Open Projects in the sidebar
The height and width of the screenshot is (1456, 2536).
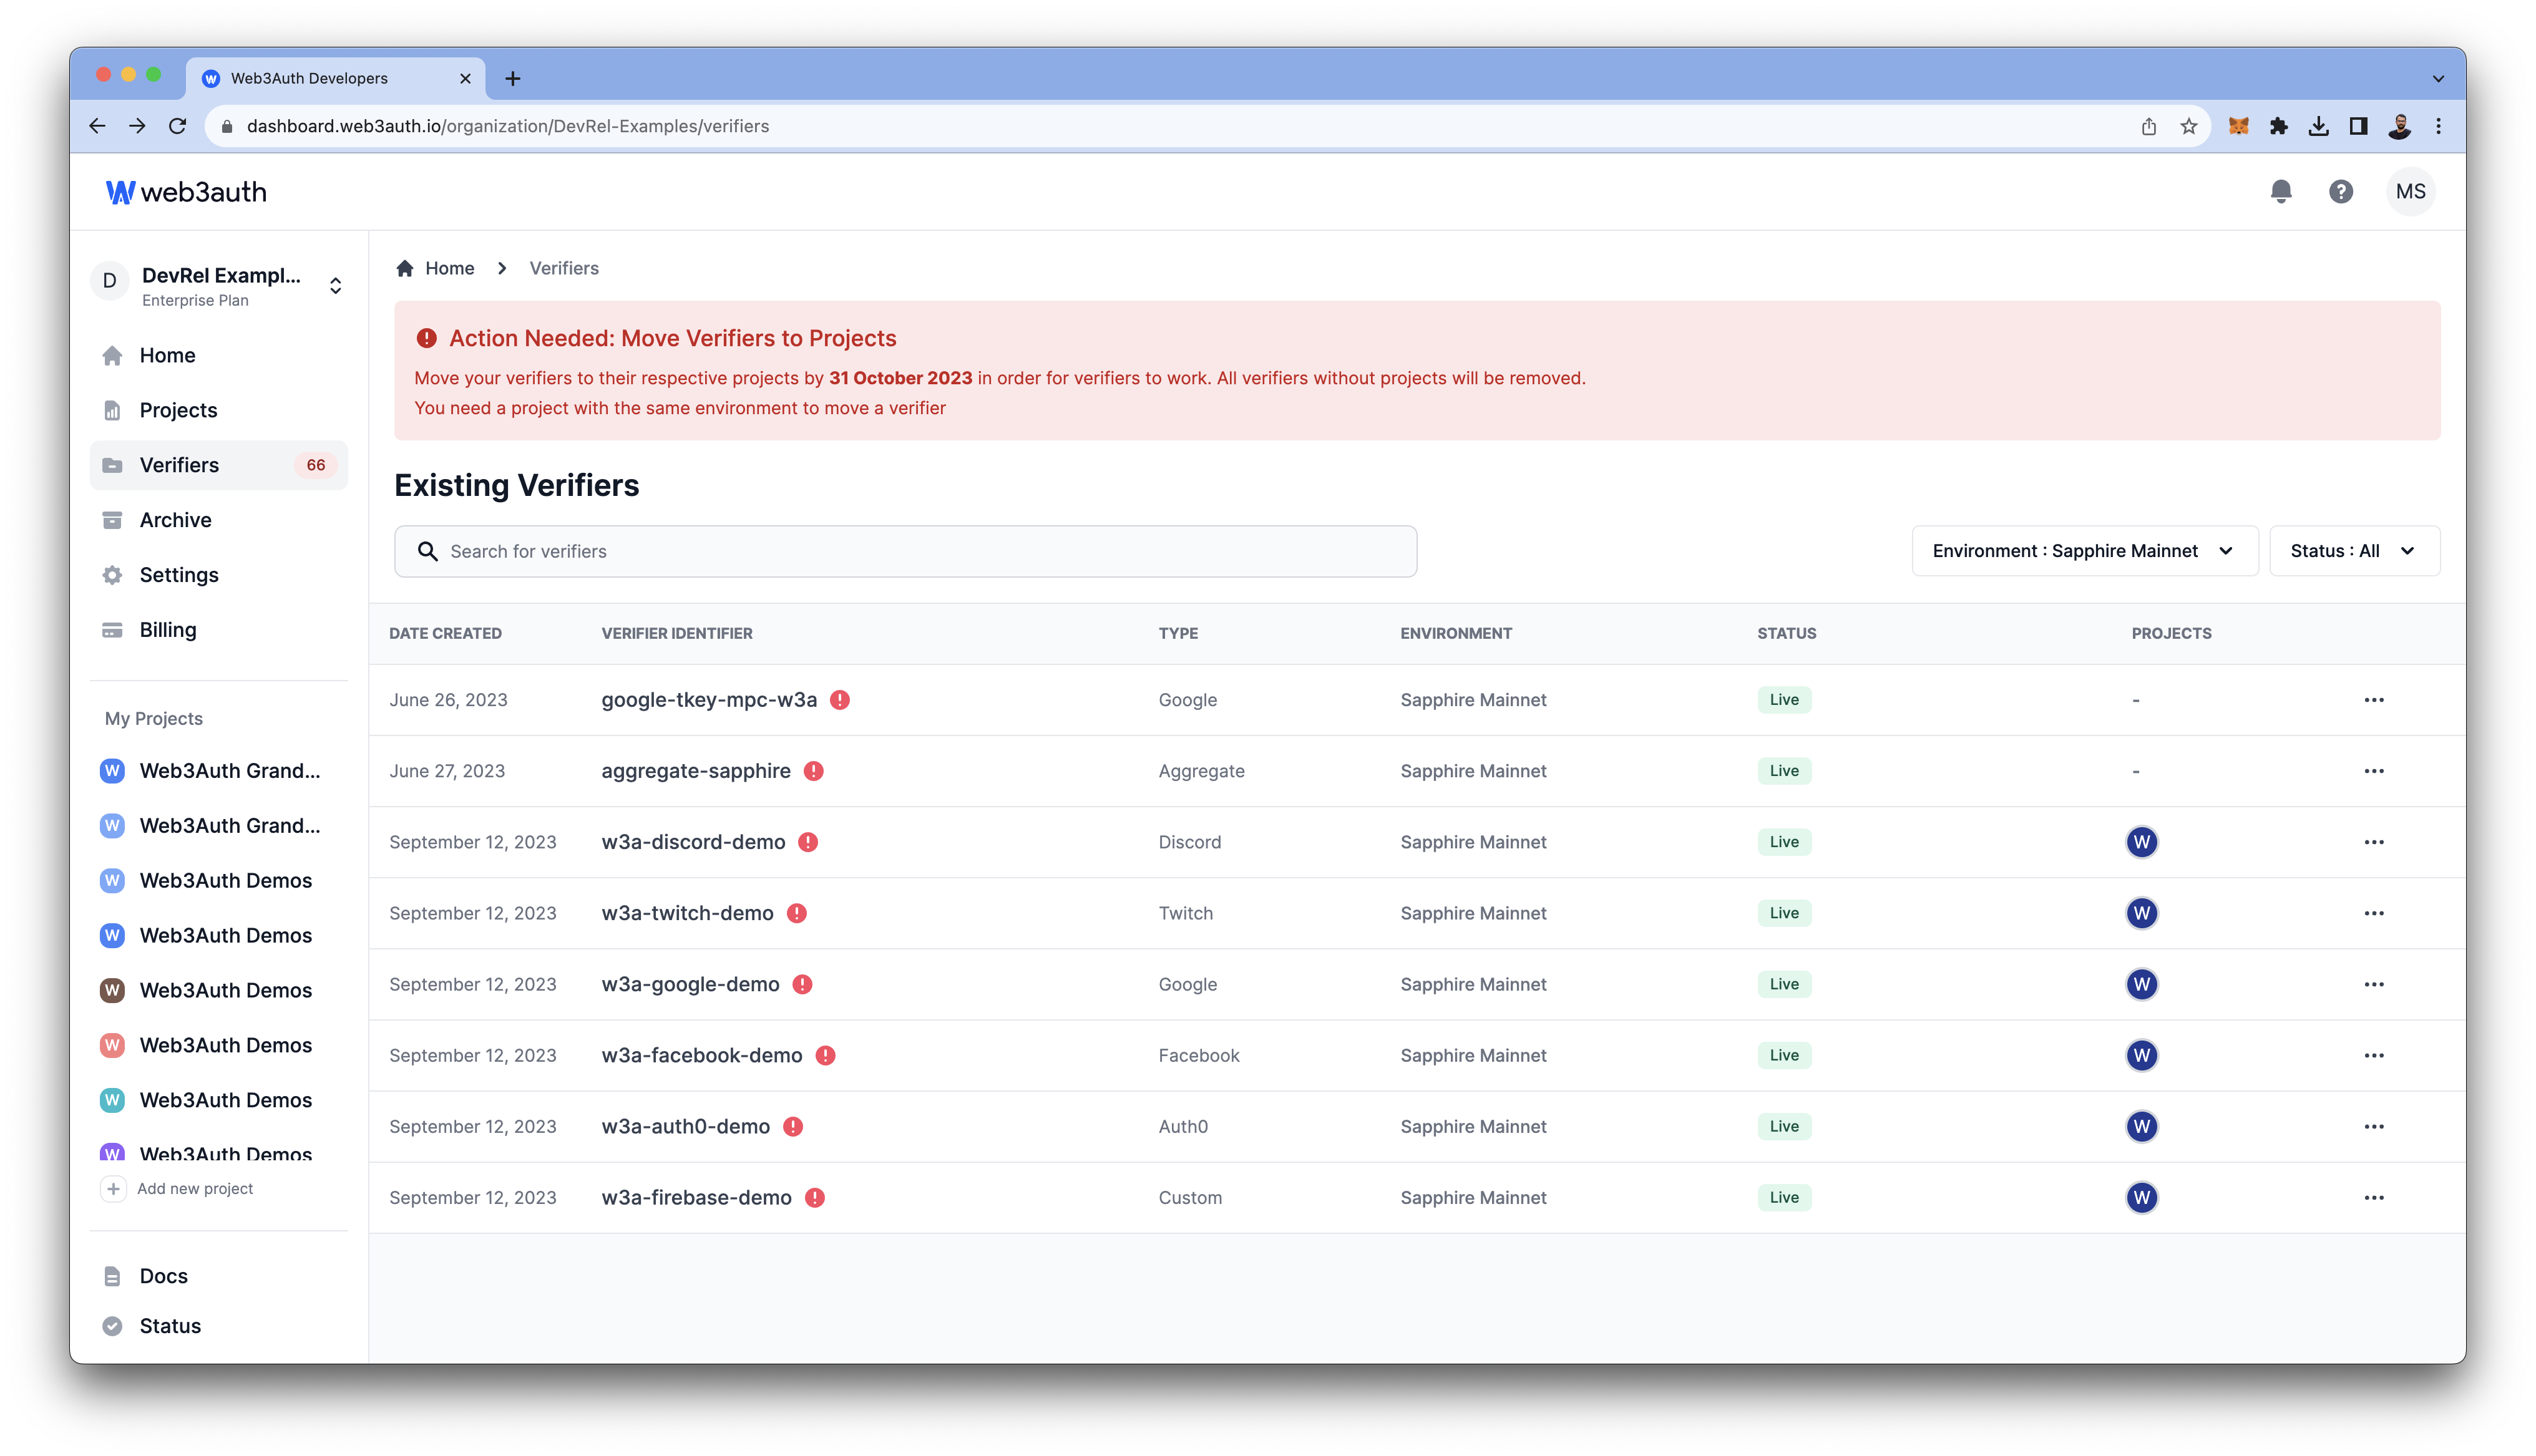pos(219,410)
